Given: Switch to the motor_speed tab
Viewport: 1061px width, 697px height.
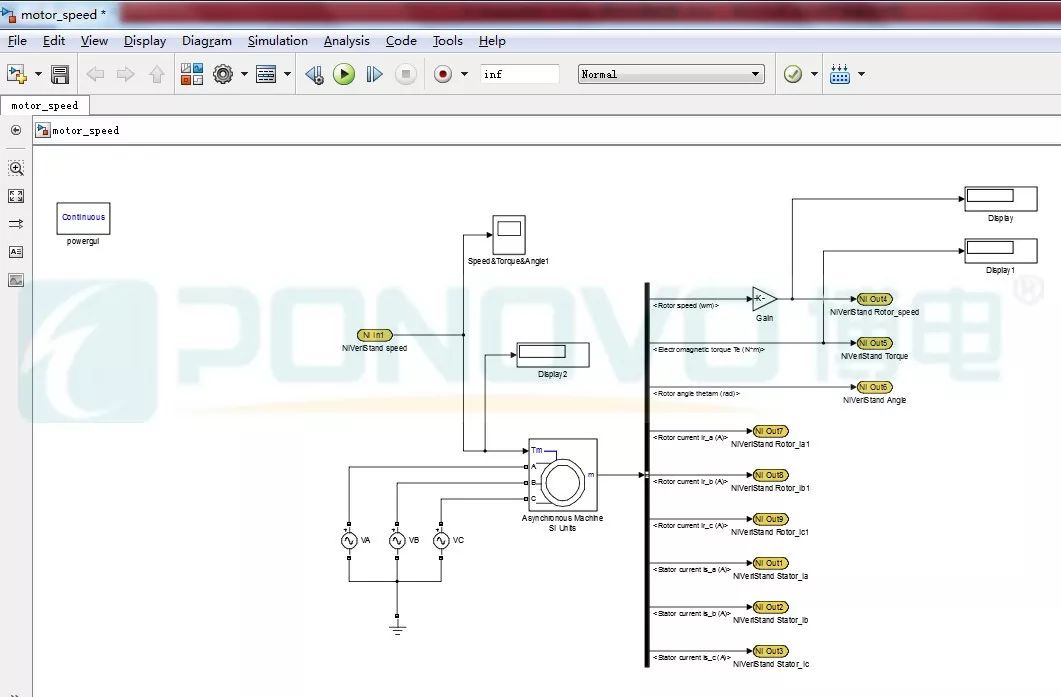Looking at the screenshot, I should pos(45,104).
